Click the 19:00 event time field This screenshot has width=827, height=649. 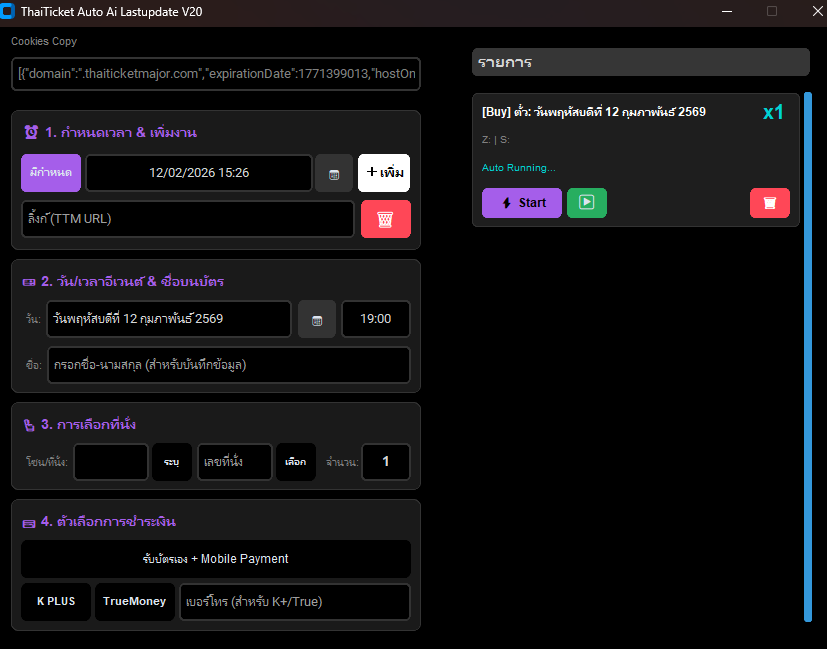(x=376, y=320)
